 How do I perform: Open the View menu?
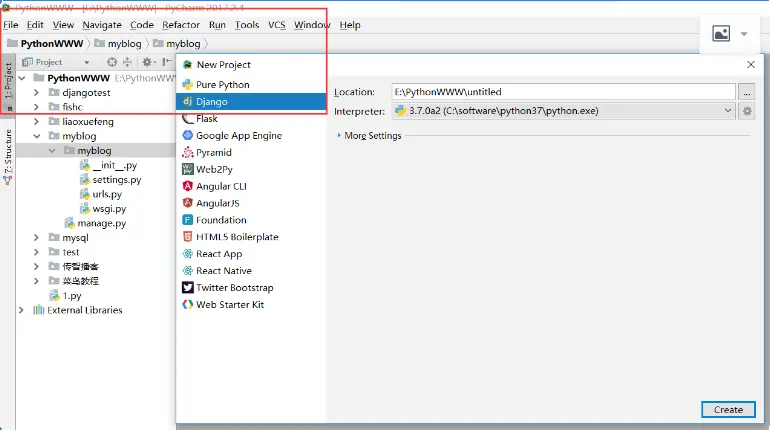click(x=63, y=25)
